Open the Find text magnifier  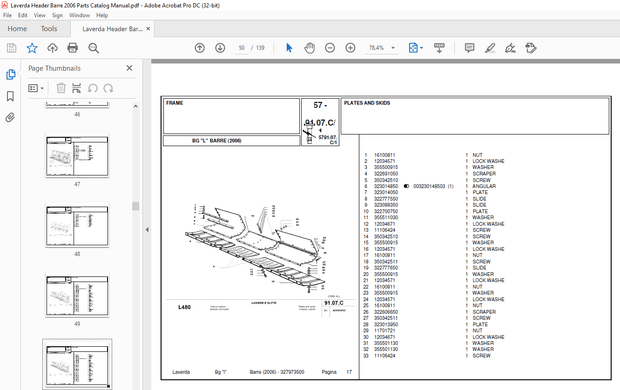pos(94,48)
